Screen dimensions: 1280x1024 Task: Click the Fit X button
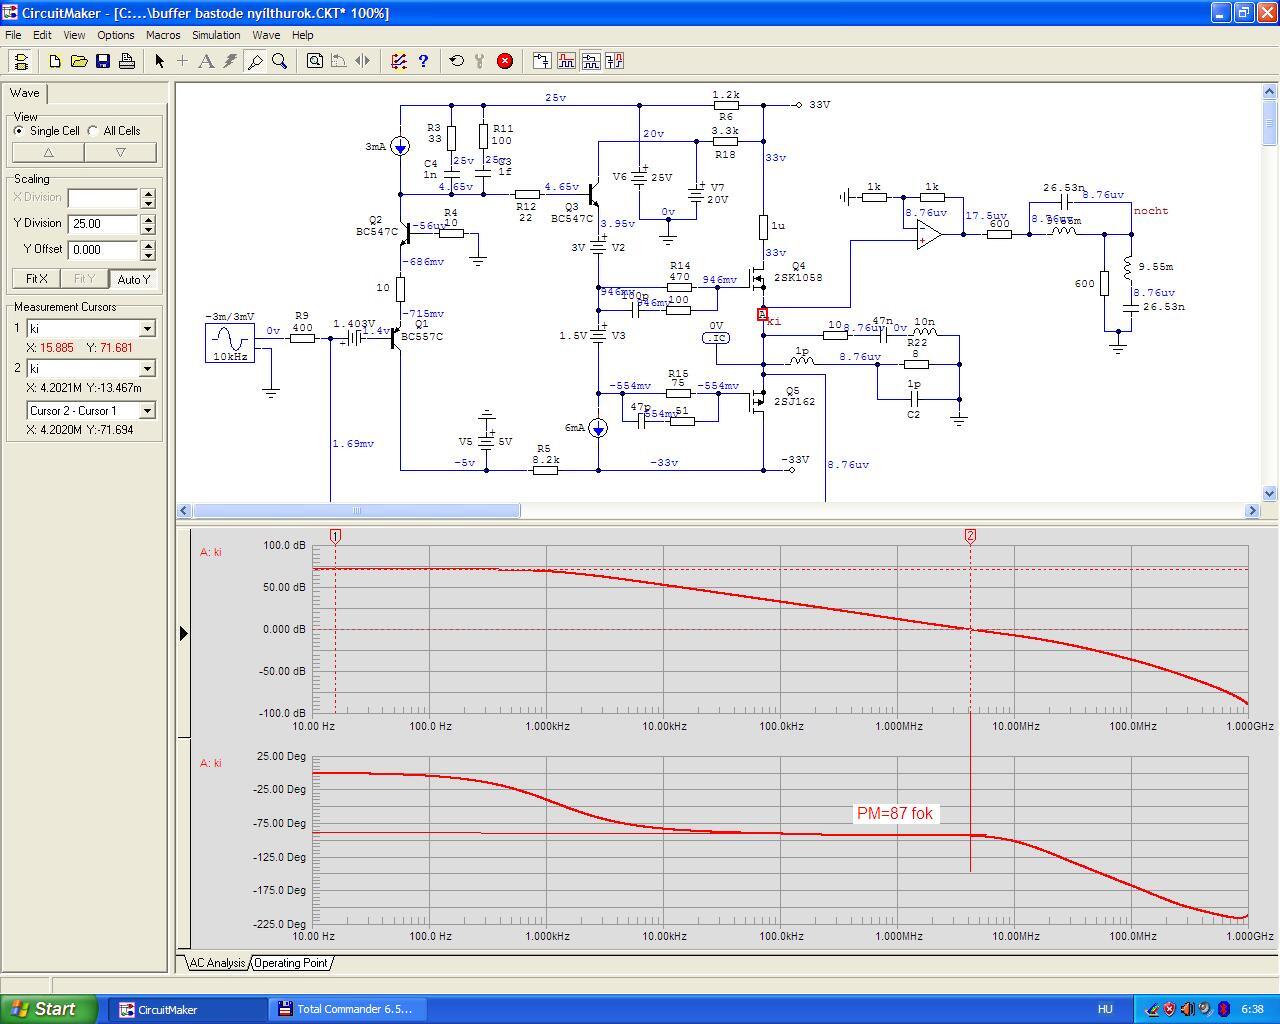pyautogui.click(x=36, y=279)
